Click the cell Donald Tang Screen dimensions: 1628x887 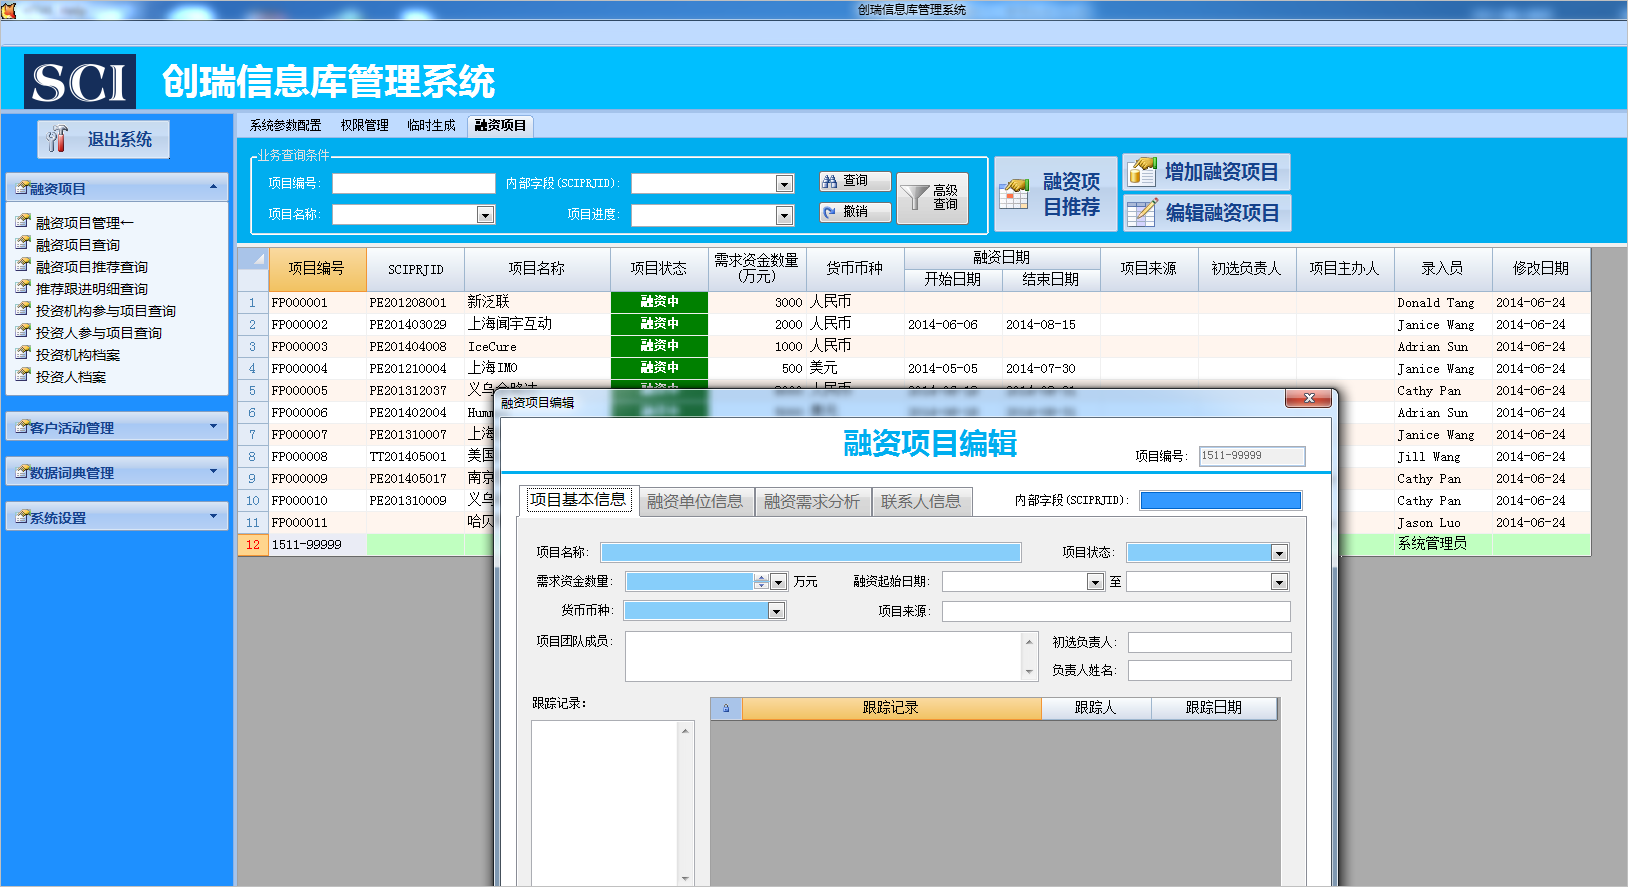click(x=1443, y=302)
